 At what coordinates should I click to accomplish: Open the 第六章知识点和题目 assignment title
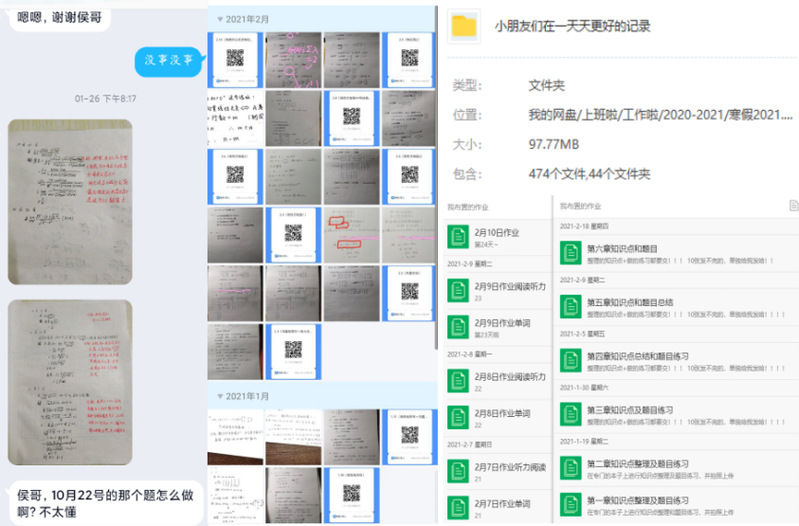(x=622, y=249)
